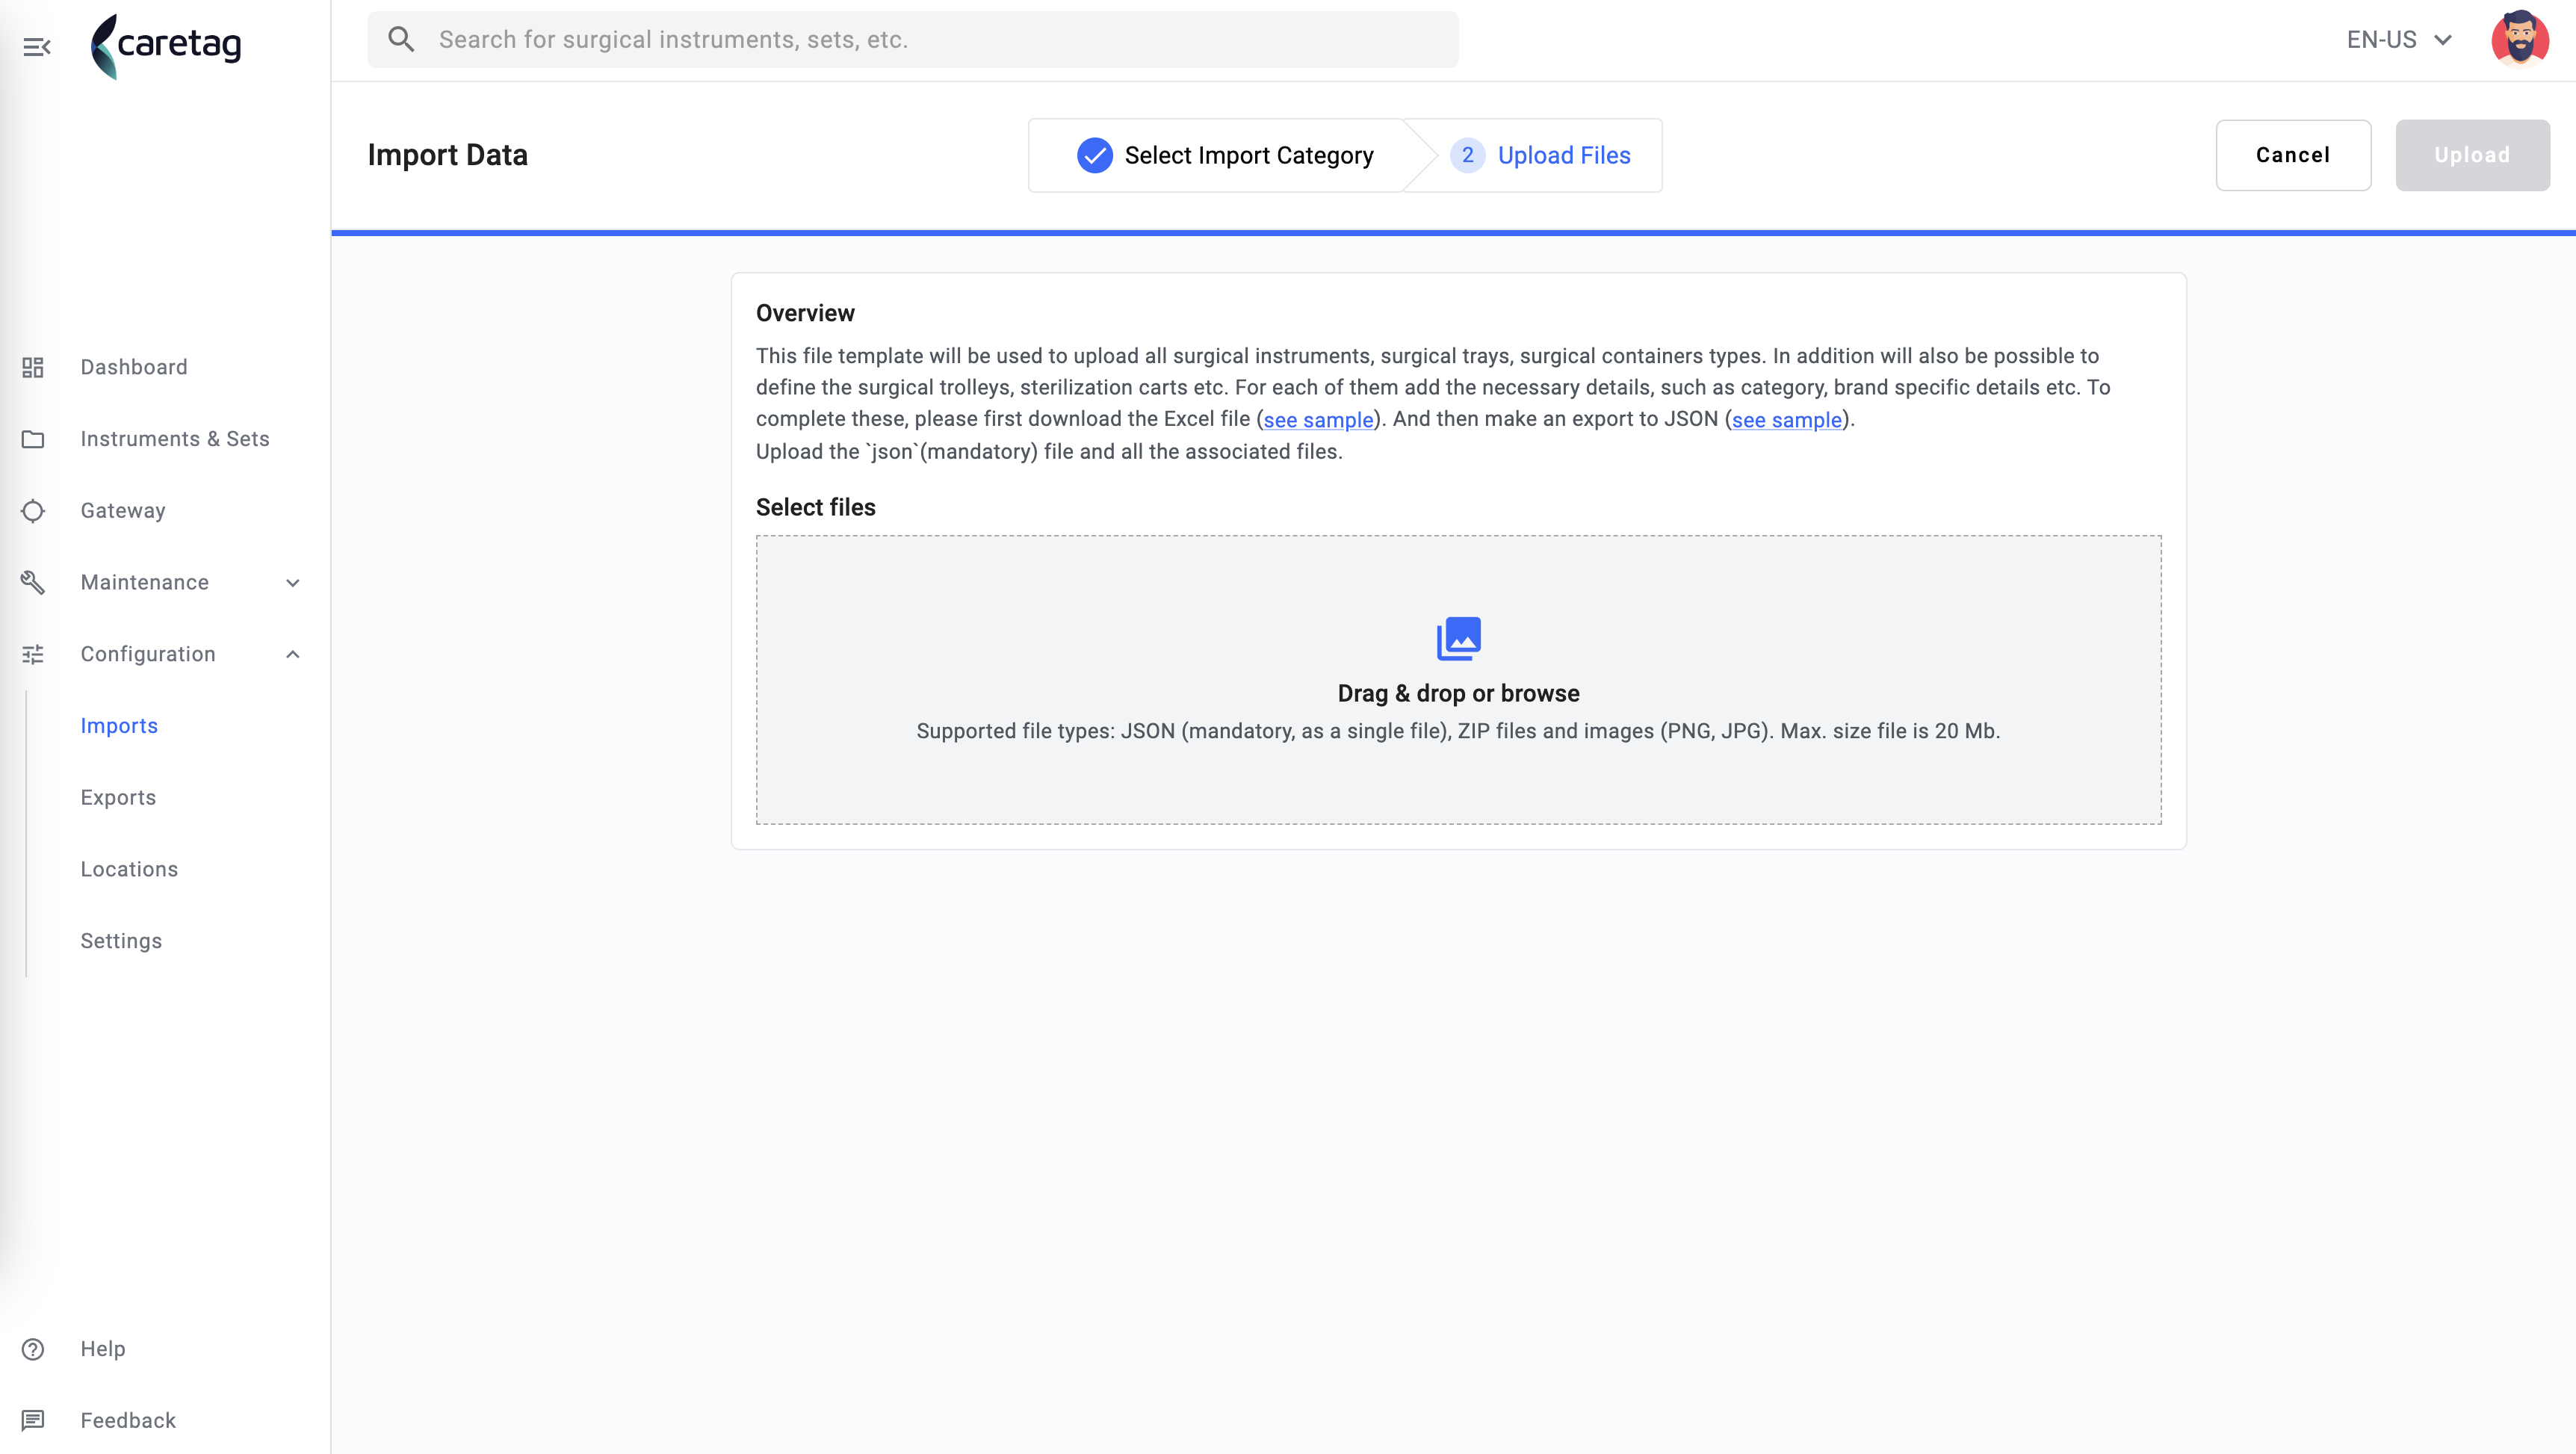Click the caretag logo
Image resolution: width=2576 pixels, height=1454 pixels.
point(166,46)
